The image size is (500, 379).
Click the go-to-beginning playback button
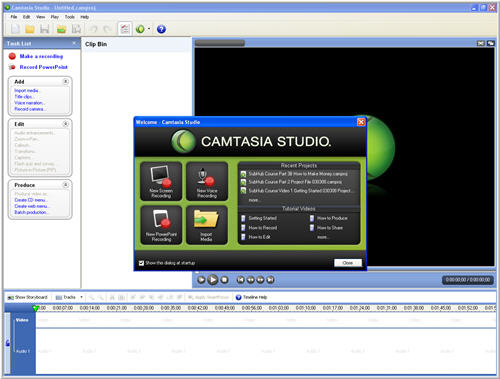point(240,280)
